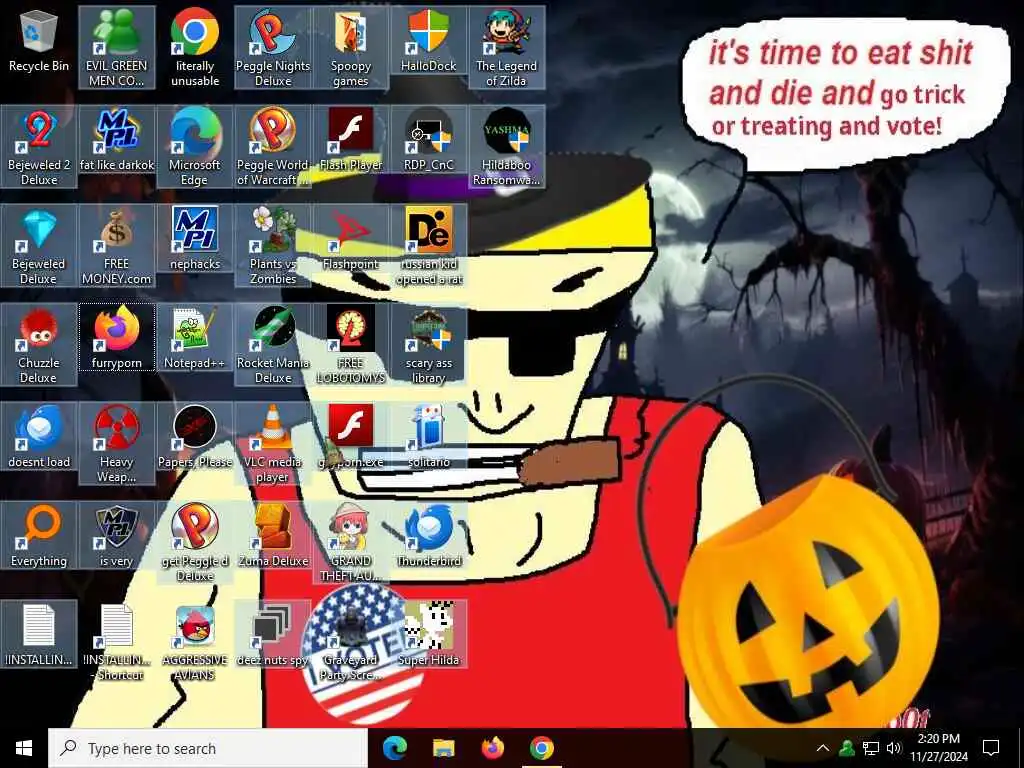Screen dimensions: 1024x768
Task: Select the EVIL GREEN MEN desktop shortcut
Action: (x=117, y=47)
